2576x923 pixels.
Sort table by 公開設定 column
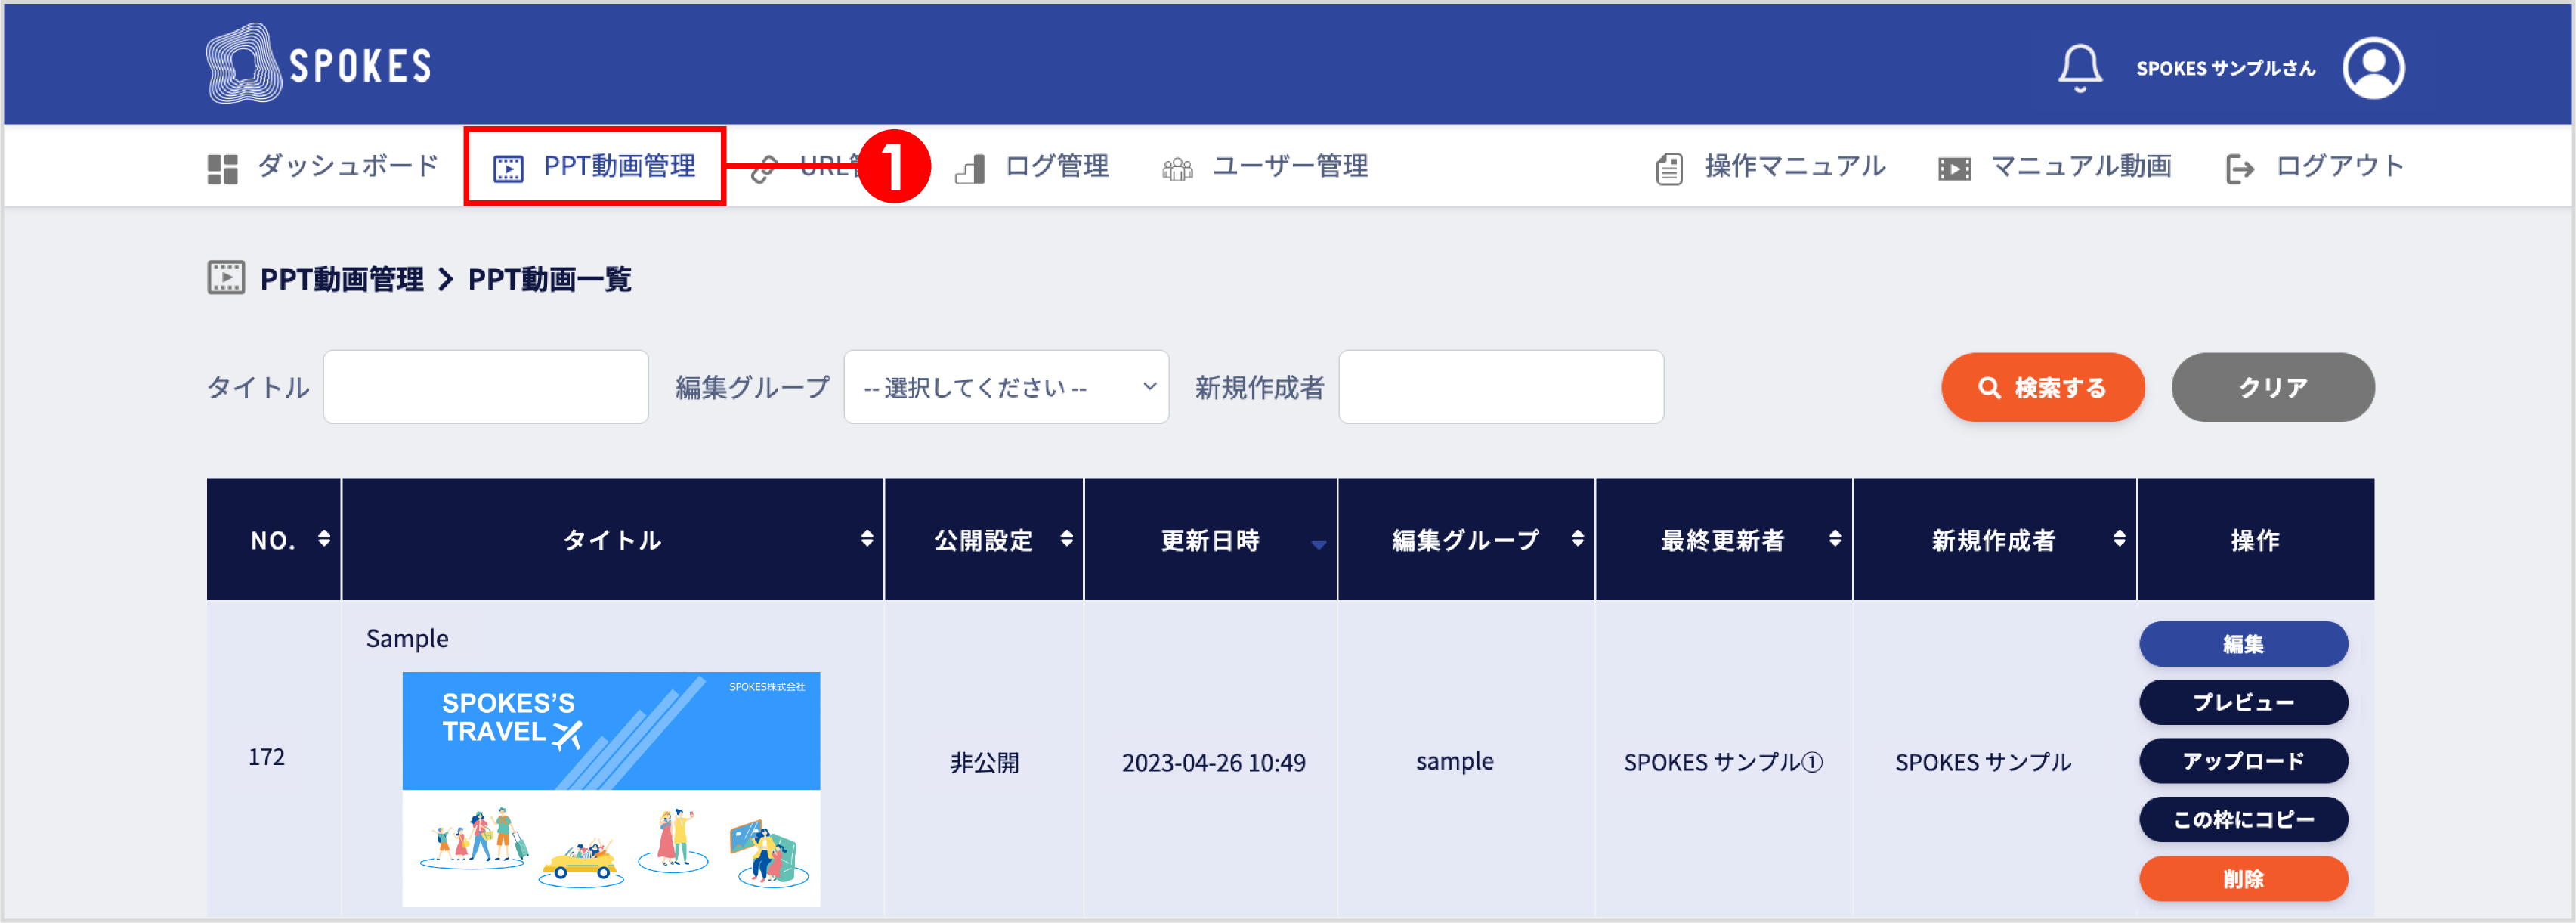pyautogui.click(x=1066, y=539)
